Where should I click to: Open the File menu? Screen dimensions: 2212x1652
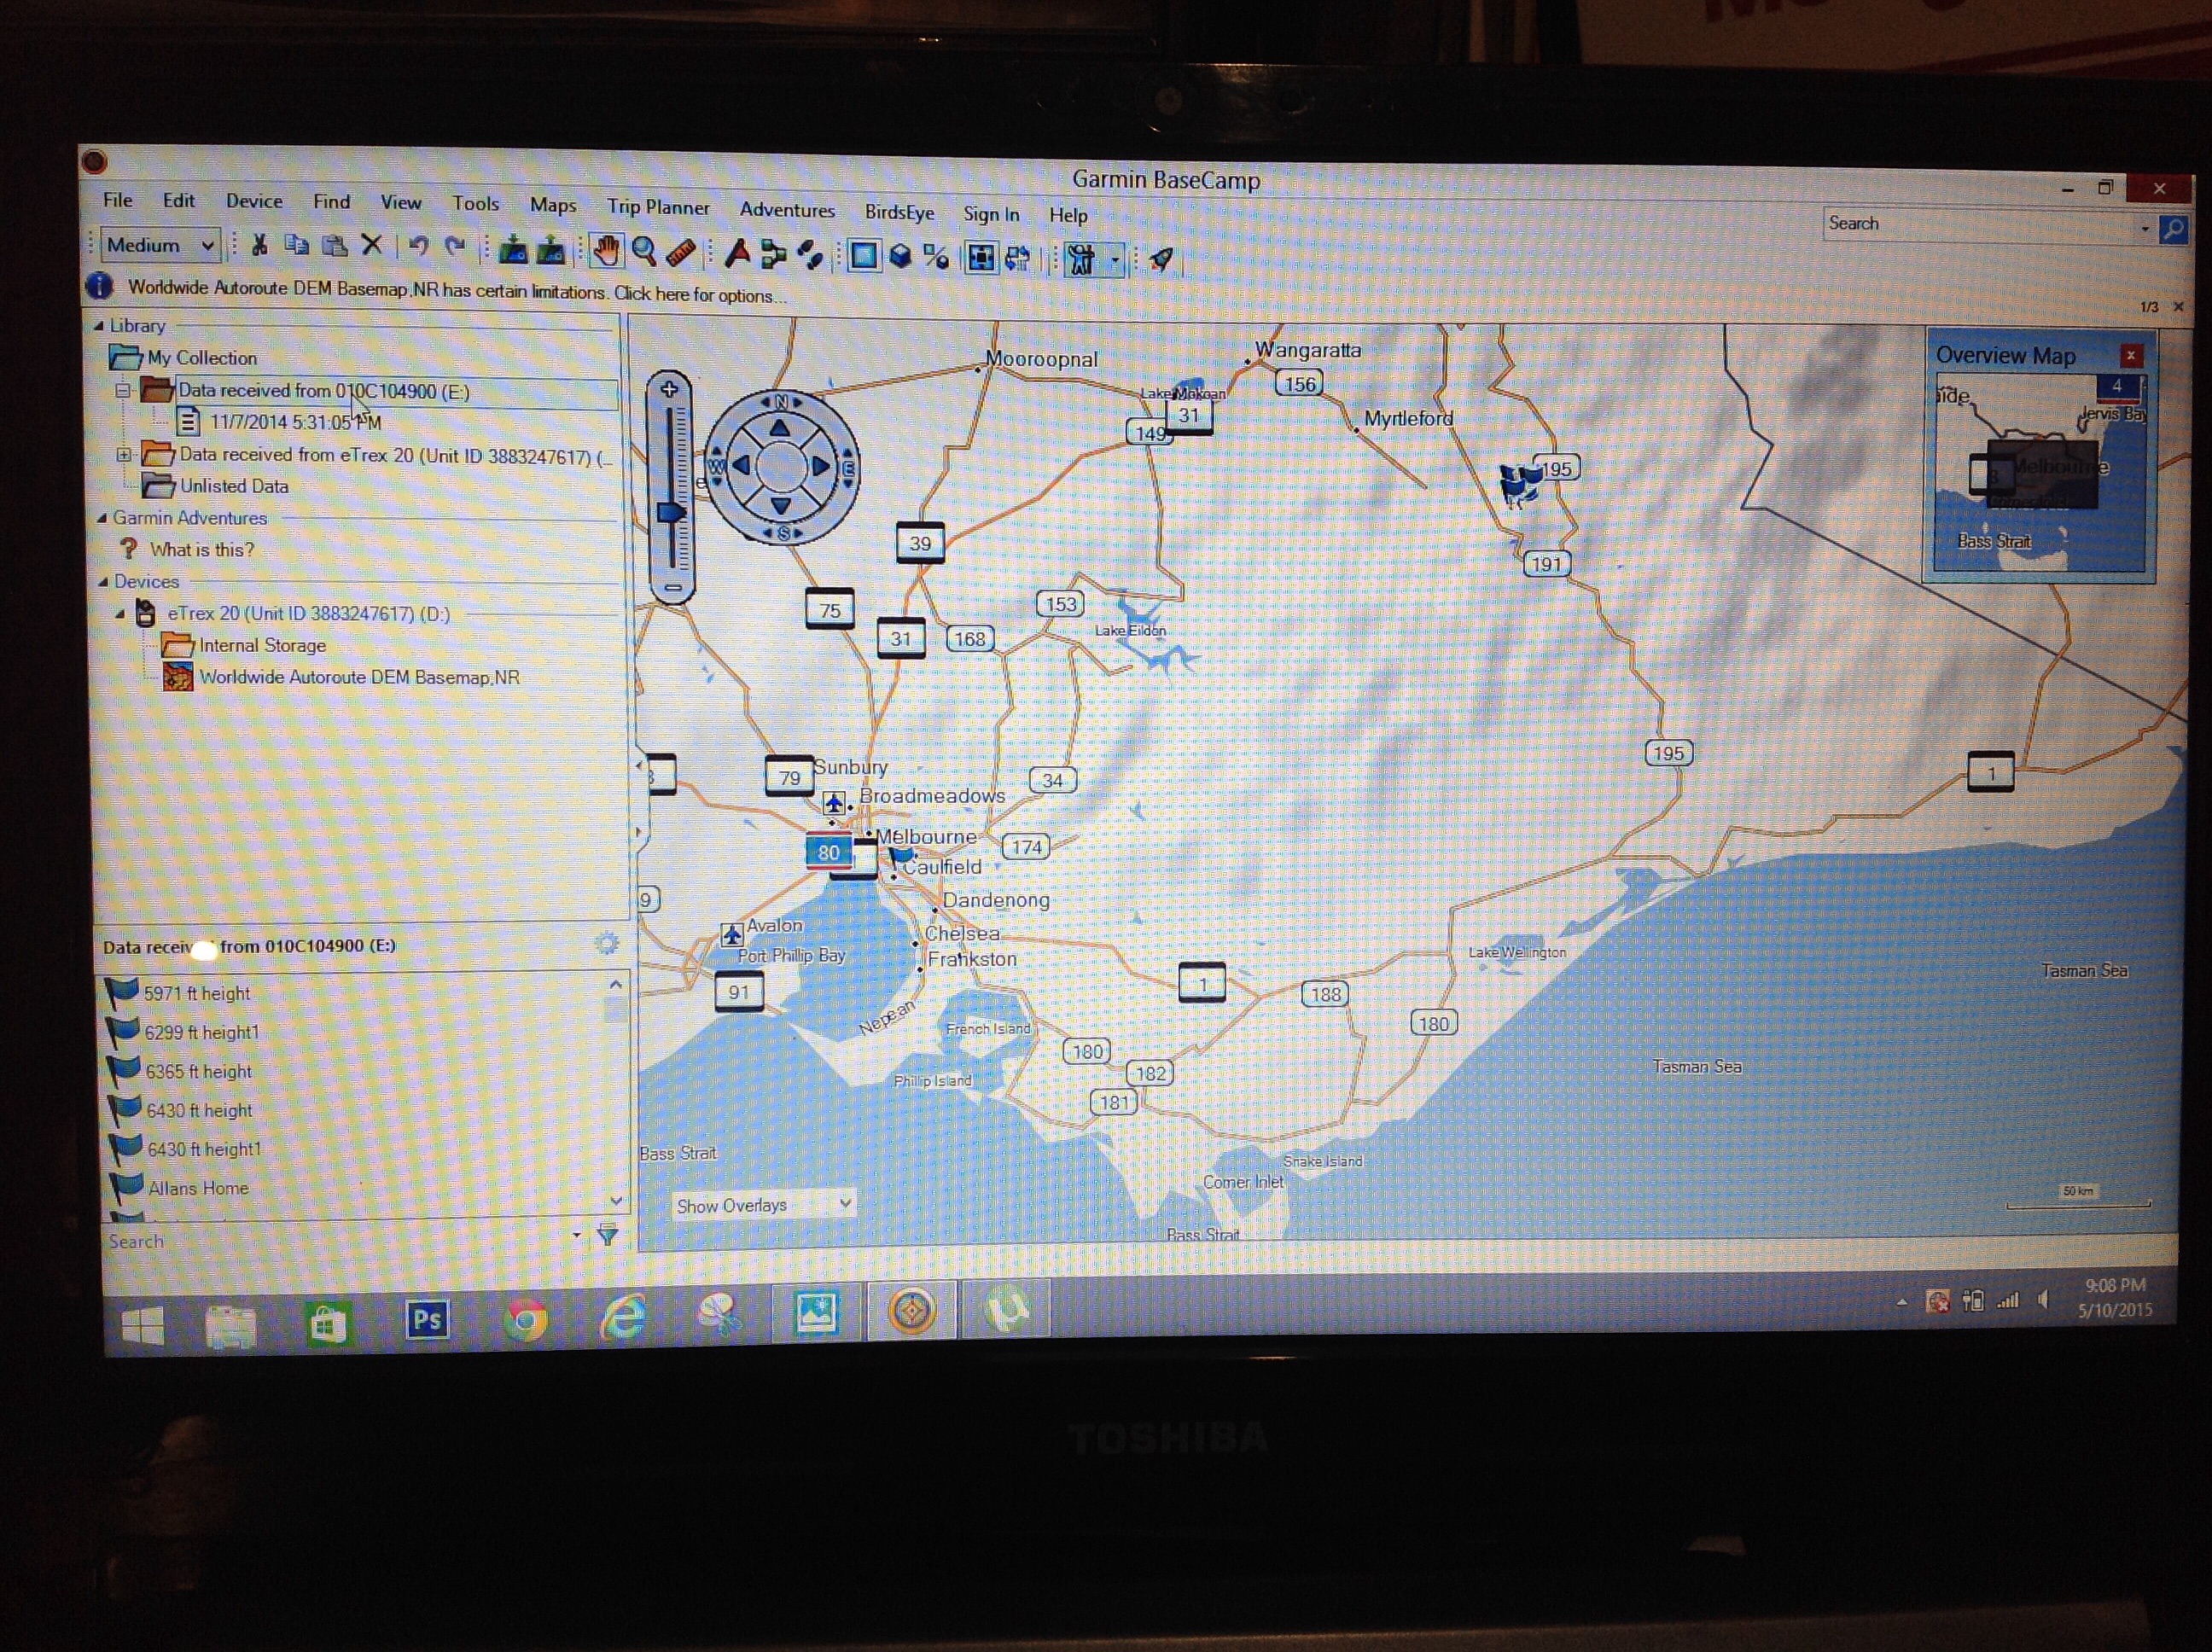click(118, 200)
